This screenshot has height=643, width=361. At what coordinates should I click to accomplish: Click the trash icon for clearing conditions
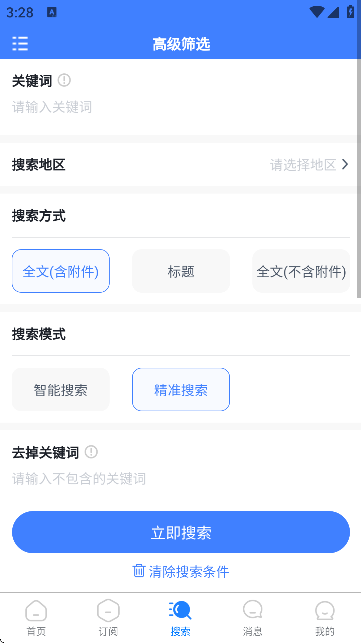pyautogui.click(x=139, y=570)
